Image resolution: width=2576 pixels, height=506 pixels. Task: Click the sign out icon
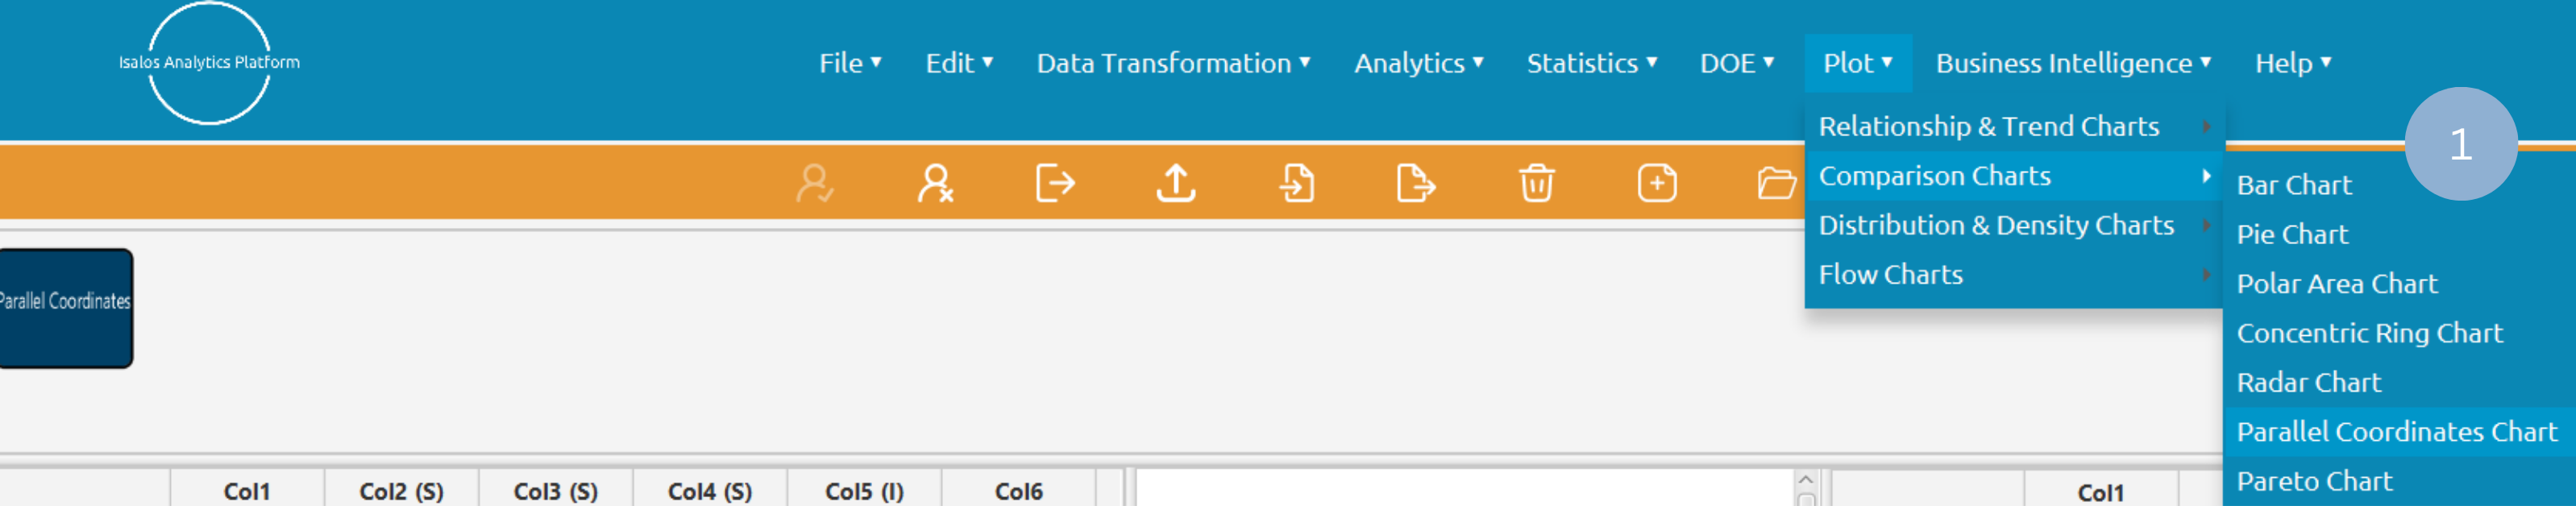(x=1057, y=184)
